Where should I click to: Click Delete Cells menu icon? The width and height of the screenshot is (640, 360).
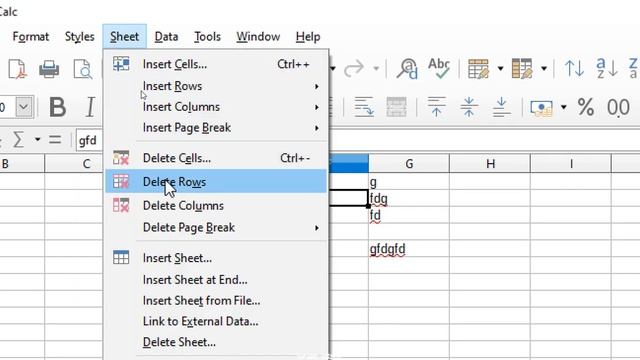tap(121, 158)
